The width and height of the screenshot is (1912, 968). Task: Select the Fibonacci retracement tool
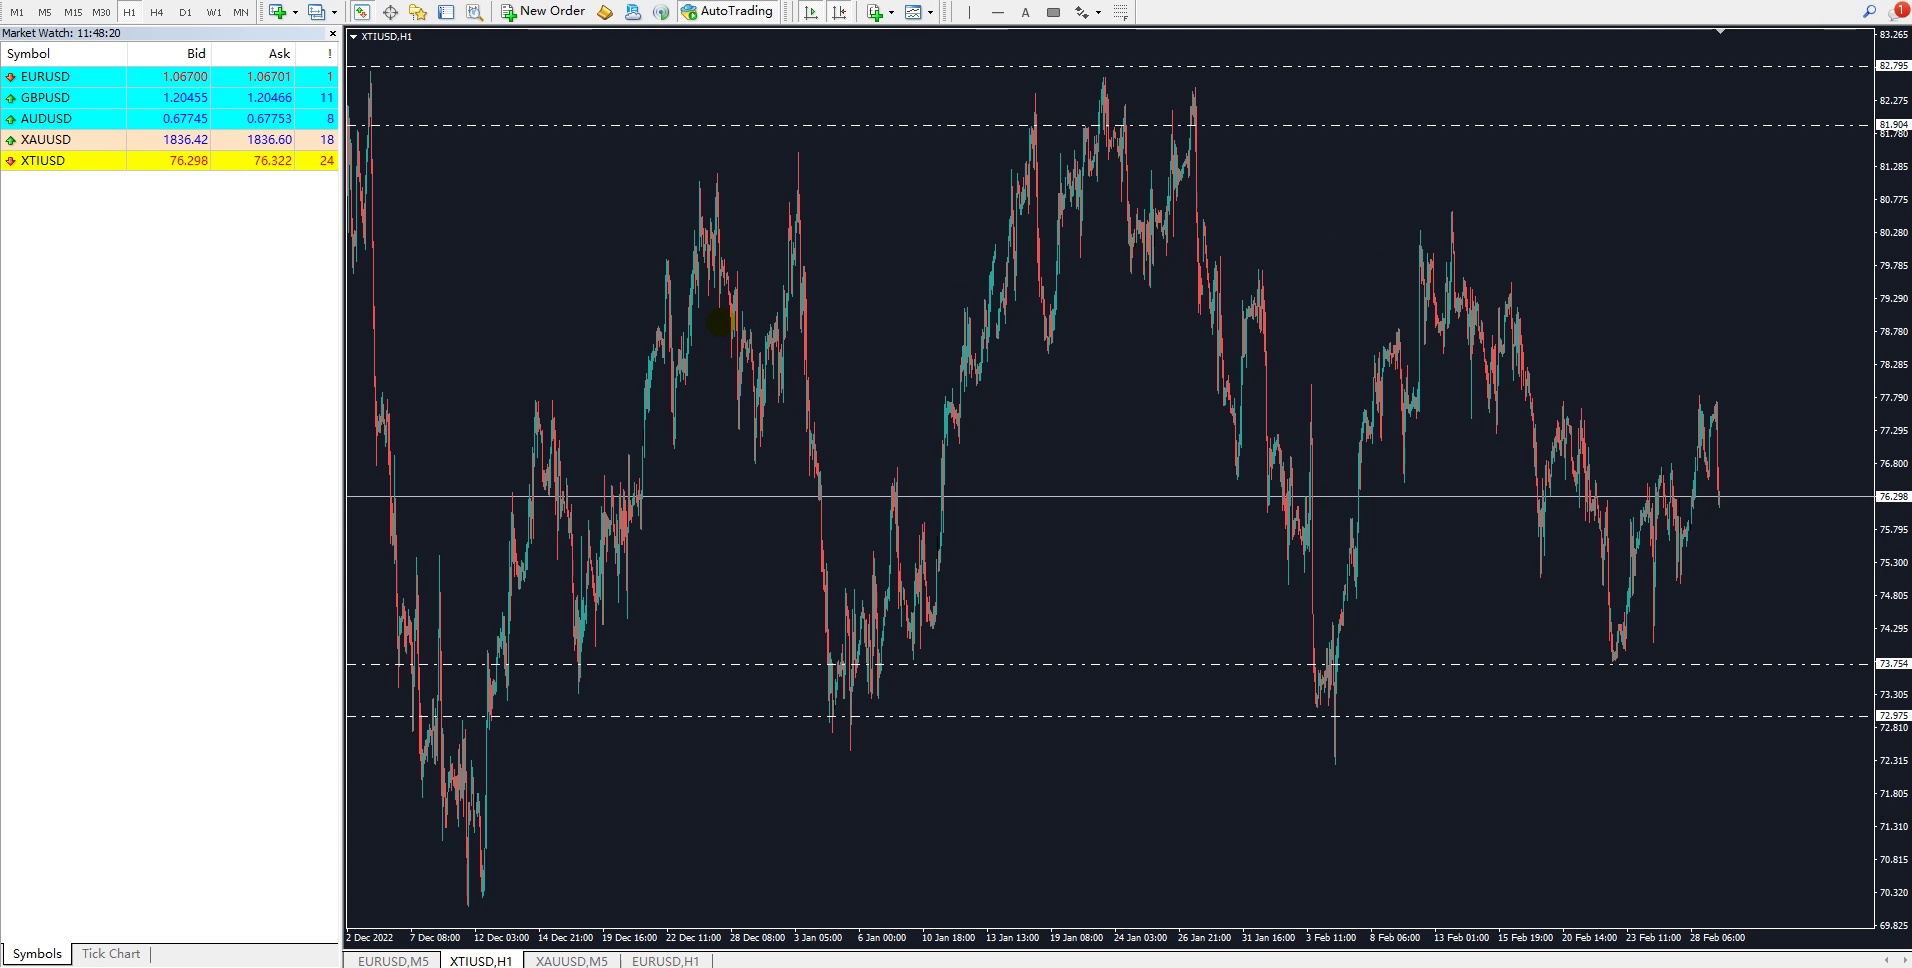pyautogui.click(x=1121, y=12)
